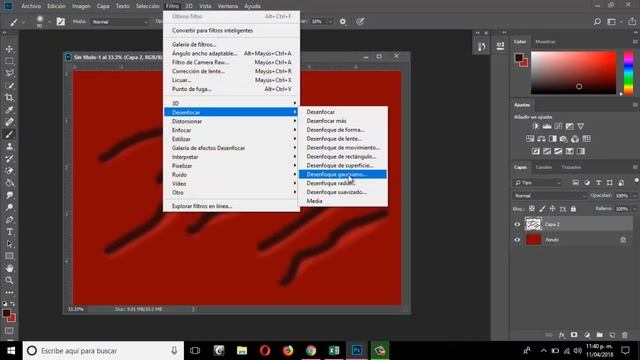
Task: Select the Horizontal Type tool
Action: (x=9, y=232)
